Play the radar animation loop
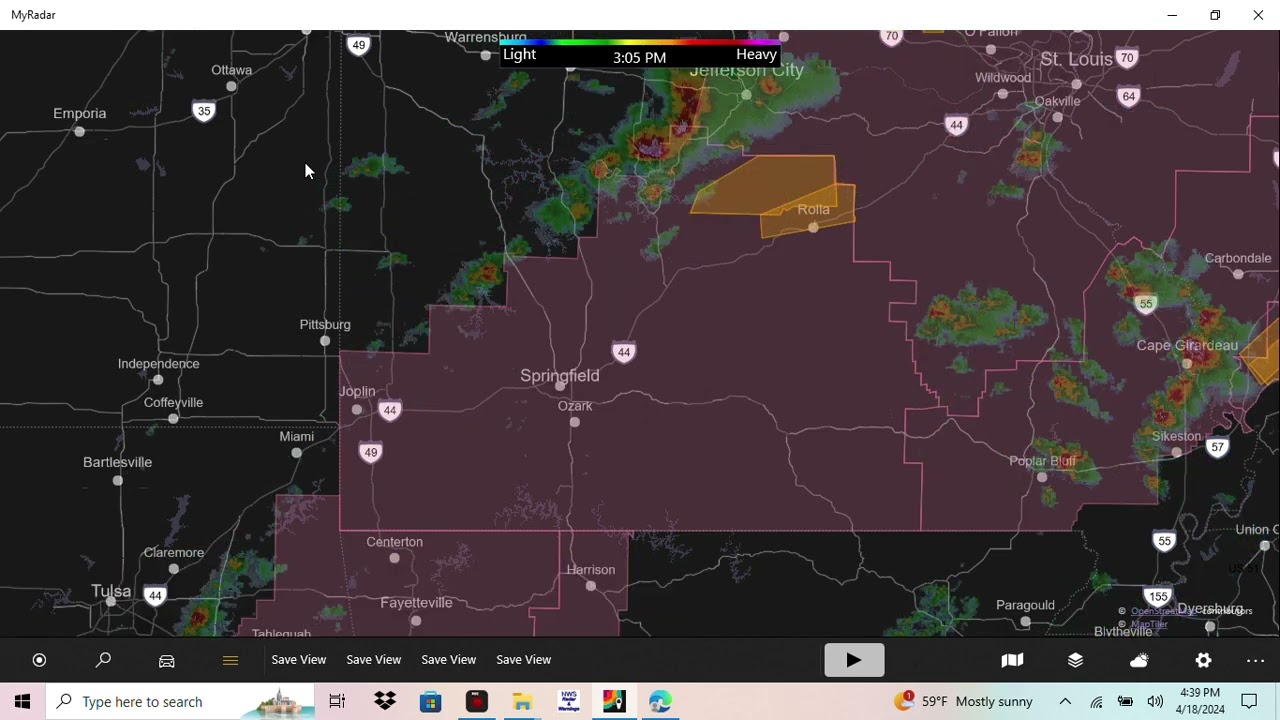 854,660
